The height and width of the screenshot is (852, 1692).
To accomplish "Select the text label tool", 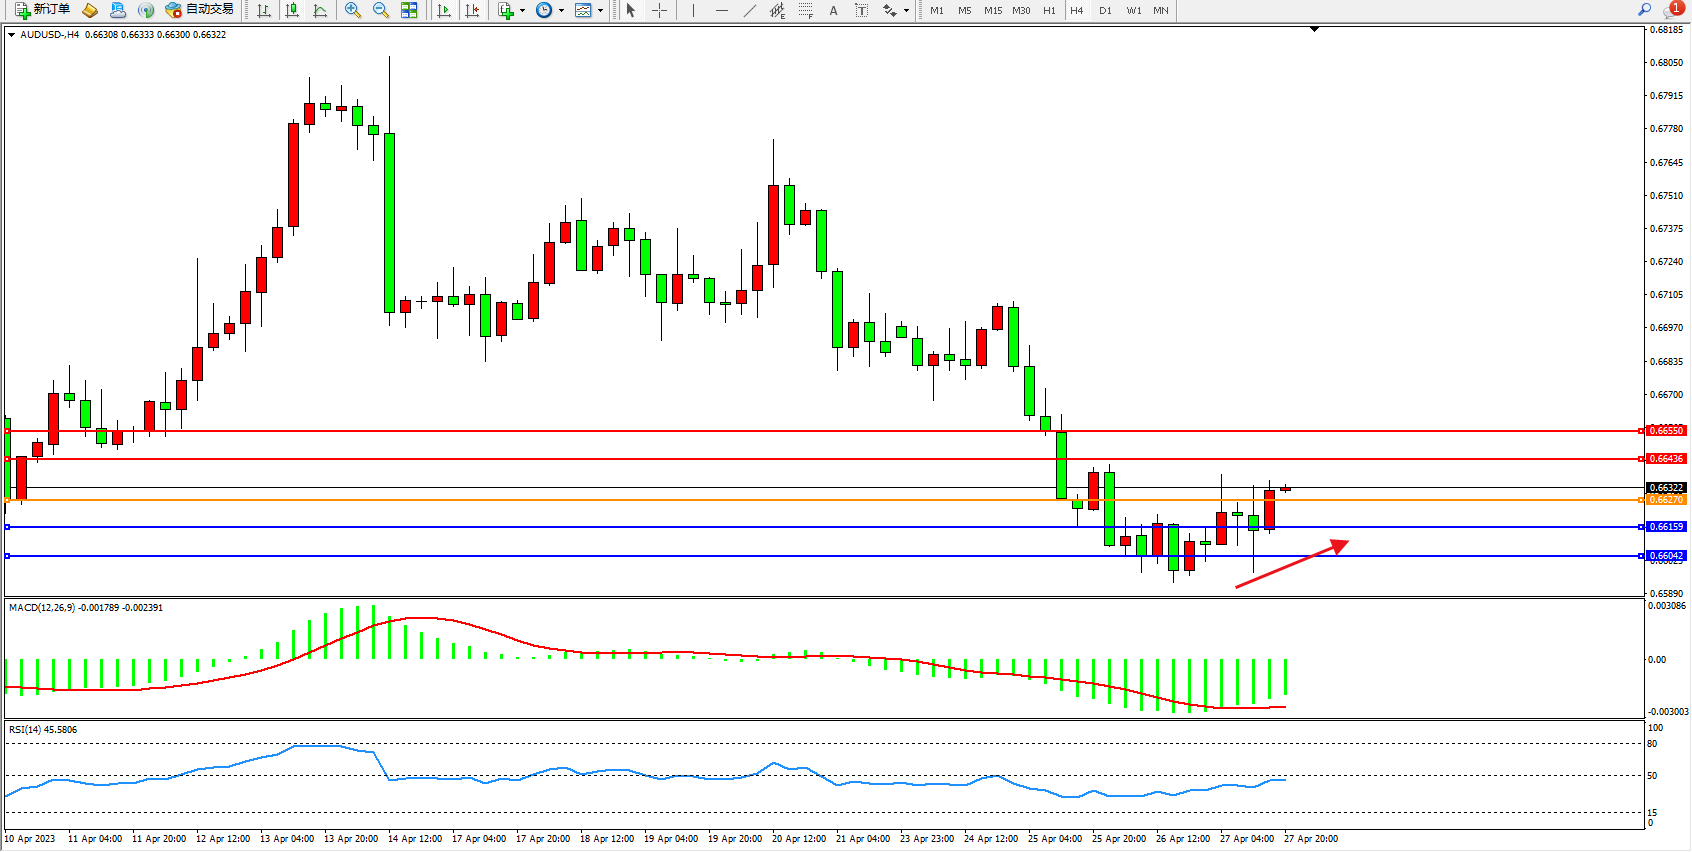I will pyautogui.click(x=862, y=10).
